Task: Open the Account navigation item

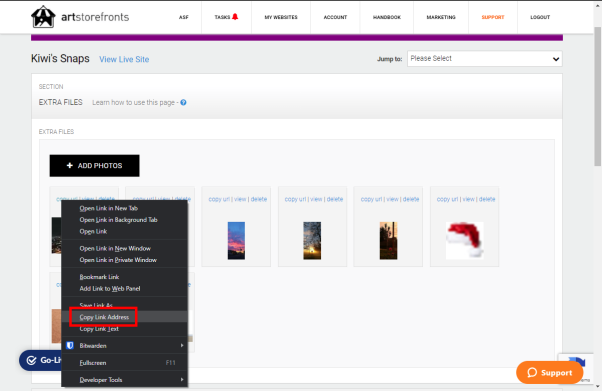Action: 335,17
